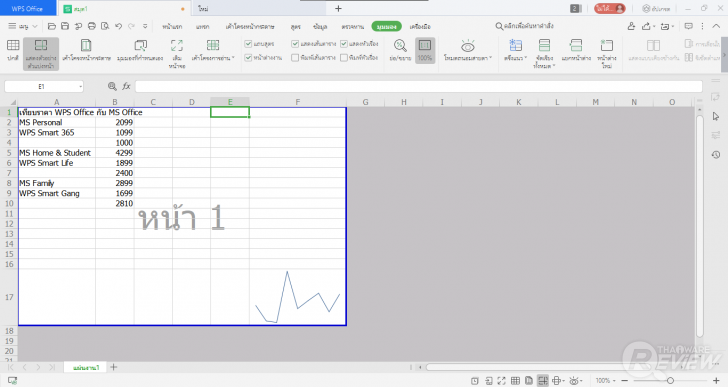This screenshot has width=728, height=387.
Task: Click status bar normal grid view icon
Action: pos(515,381)
